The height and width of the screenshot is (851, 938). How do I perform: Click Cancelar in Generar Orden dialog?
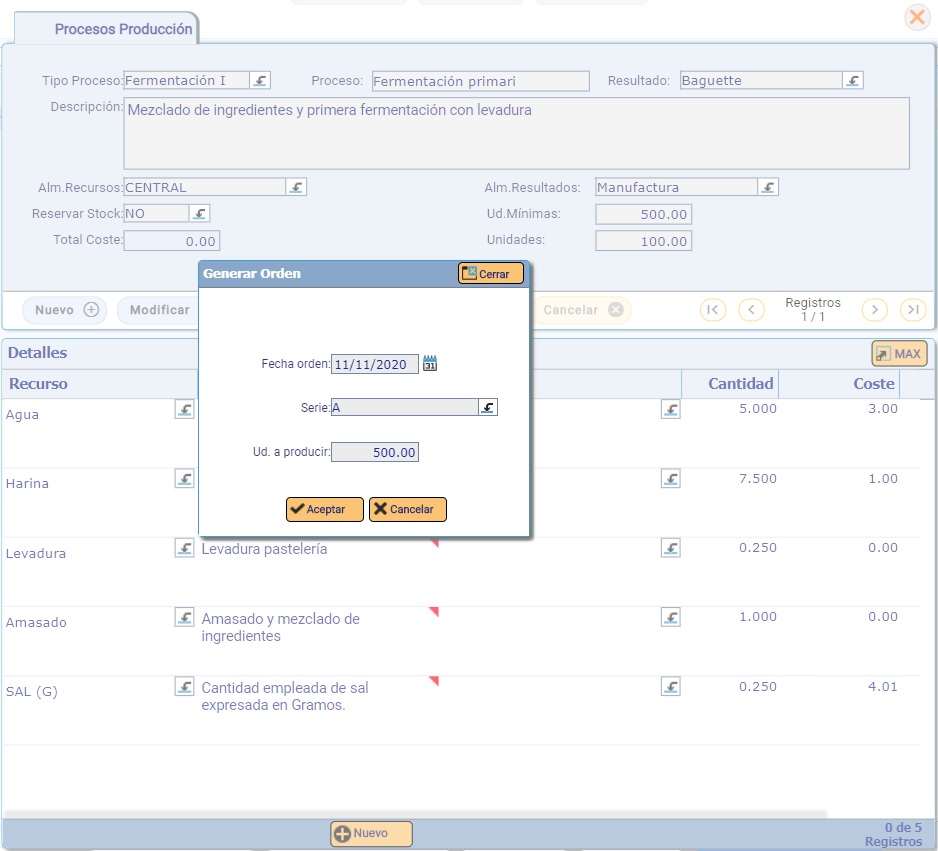point(407,510)
